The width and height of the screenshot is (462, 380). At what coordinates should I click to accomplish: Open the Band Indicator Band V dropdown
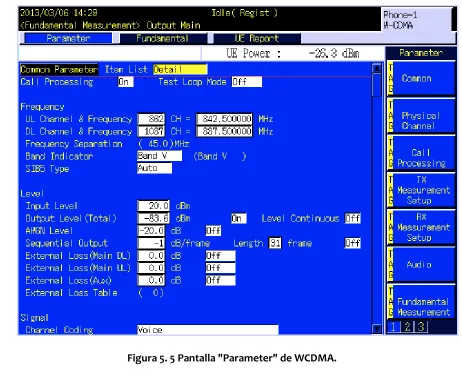(159, 156)
